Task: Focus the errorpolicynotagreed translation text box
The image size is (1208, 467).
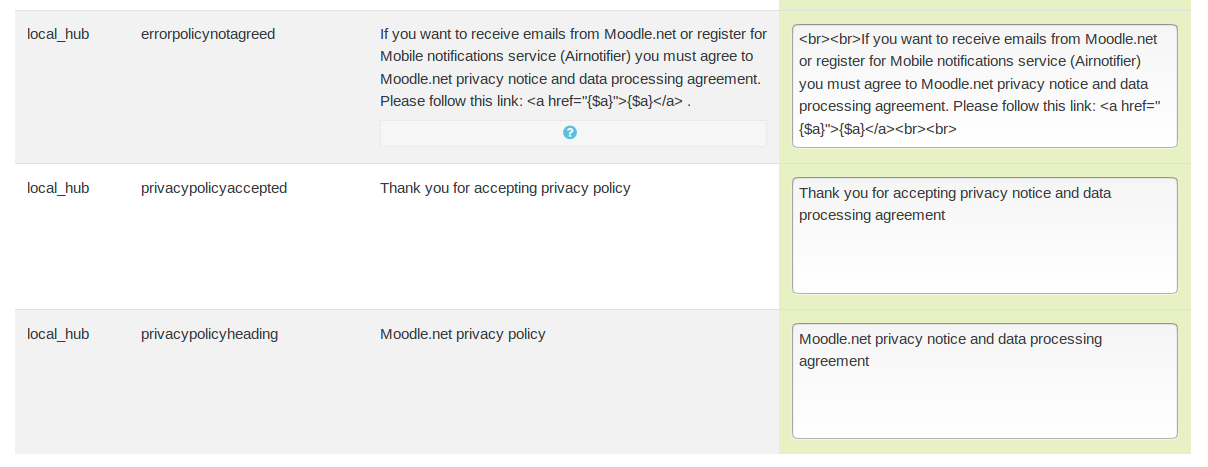Action: pos(984,86)
